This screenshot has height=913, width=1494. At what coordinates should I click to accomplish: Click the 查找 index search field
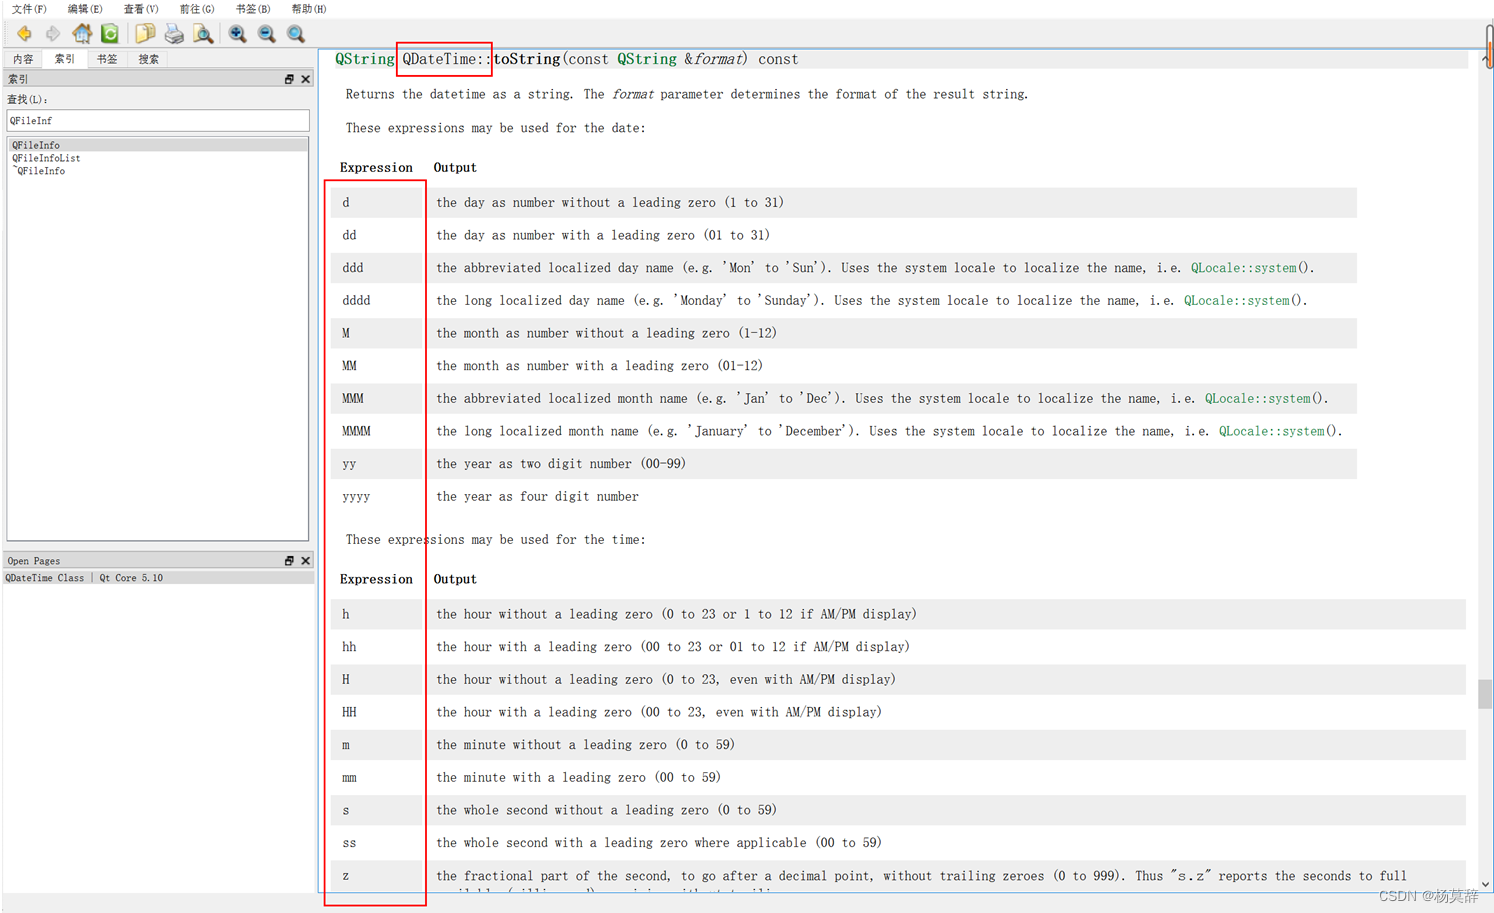[x=158, y=121]
